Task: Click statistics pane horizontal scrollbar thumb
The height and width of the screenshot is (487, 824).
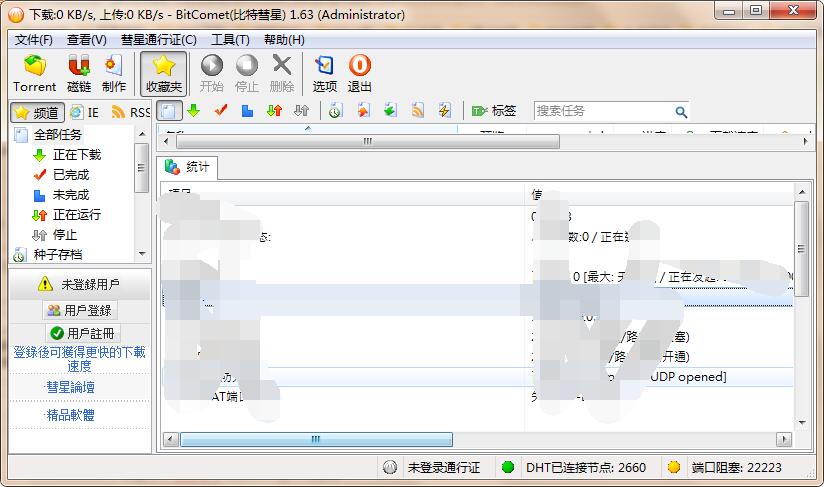Action: [x=316, y=439]
